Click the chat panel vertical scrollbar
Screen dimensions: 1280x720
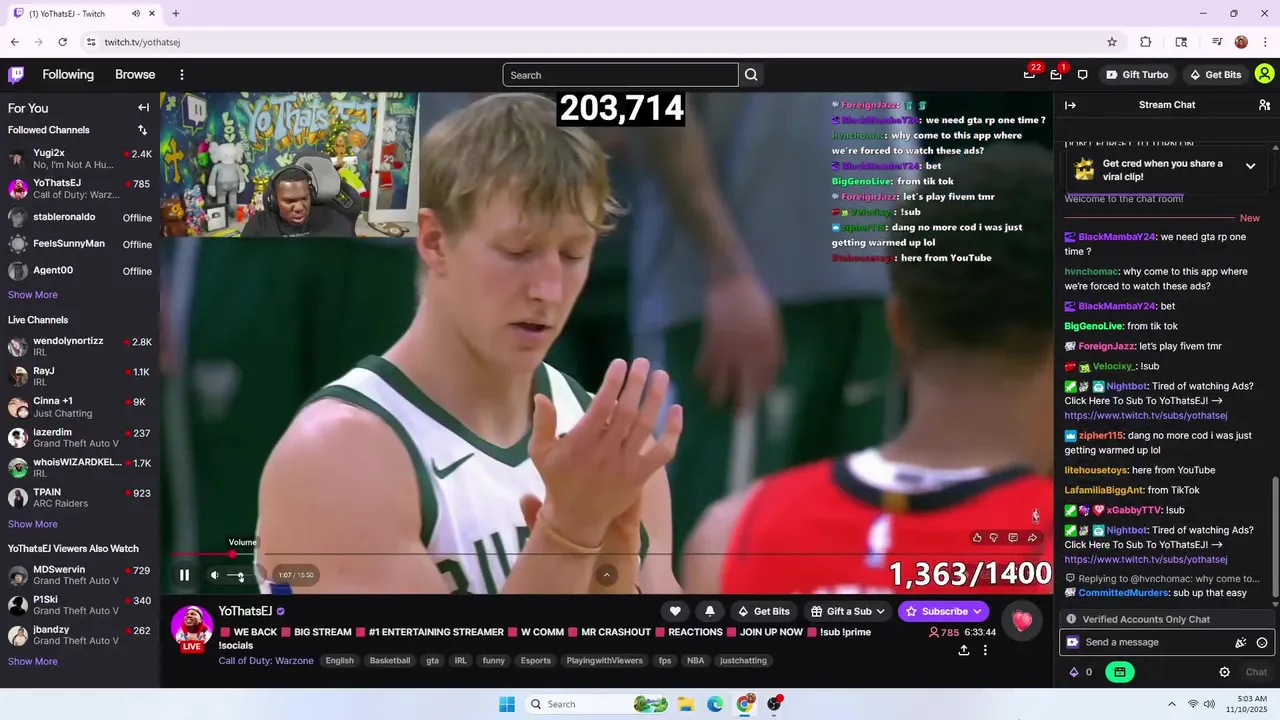point(1275,537)
